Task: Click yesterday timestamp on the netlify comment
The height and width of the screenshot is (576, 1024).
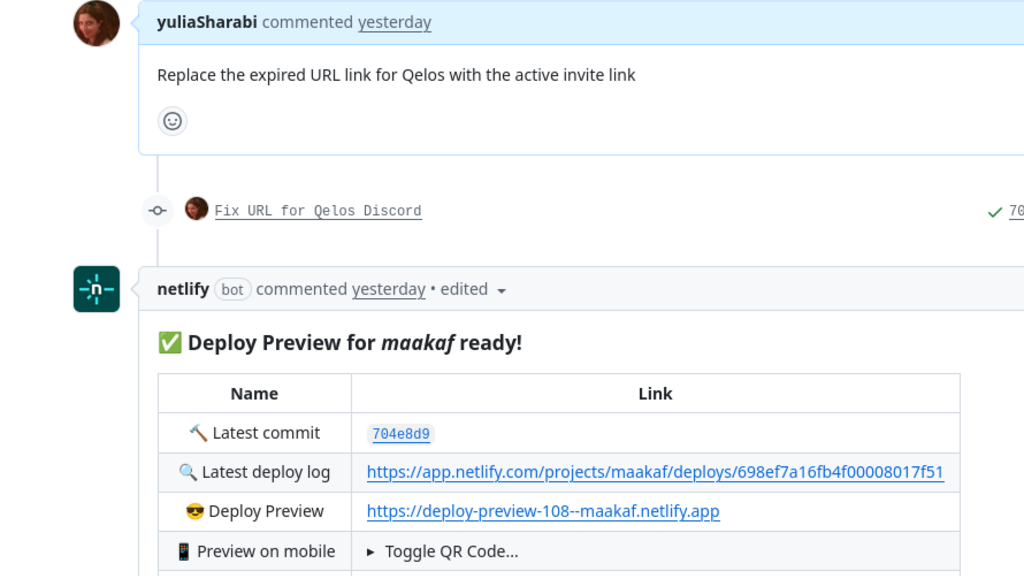Action: pyautogui.click(x=388, y=289)
